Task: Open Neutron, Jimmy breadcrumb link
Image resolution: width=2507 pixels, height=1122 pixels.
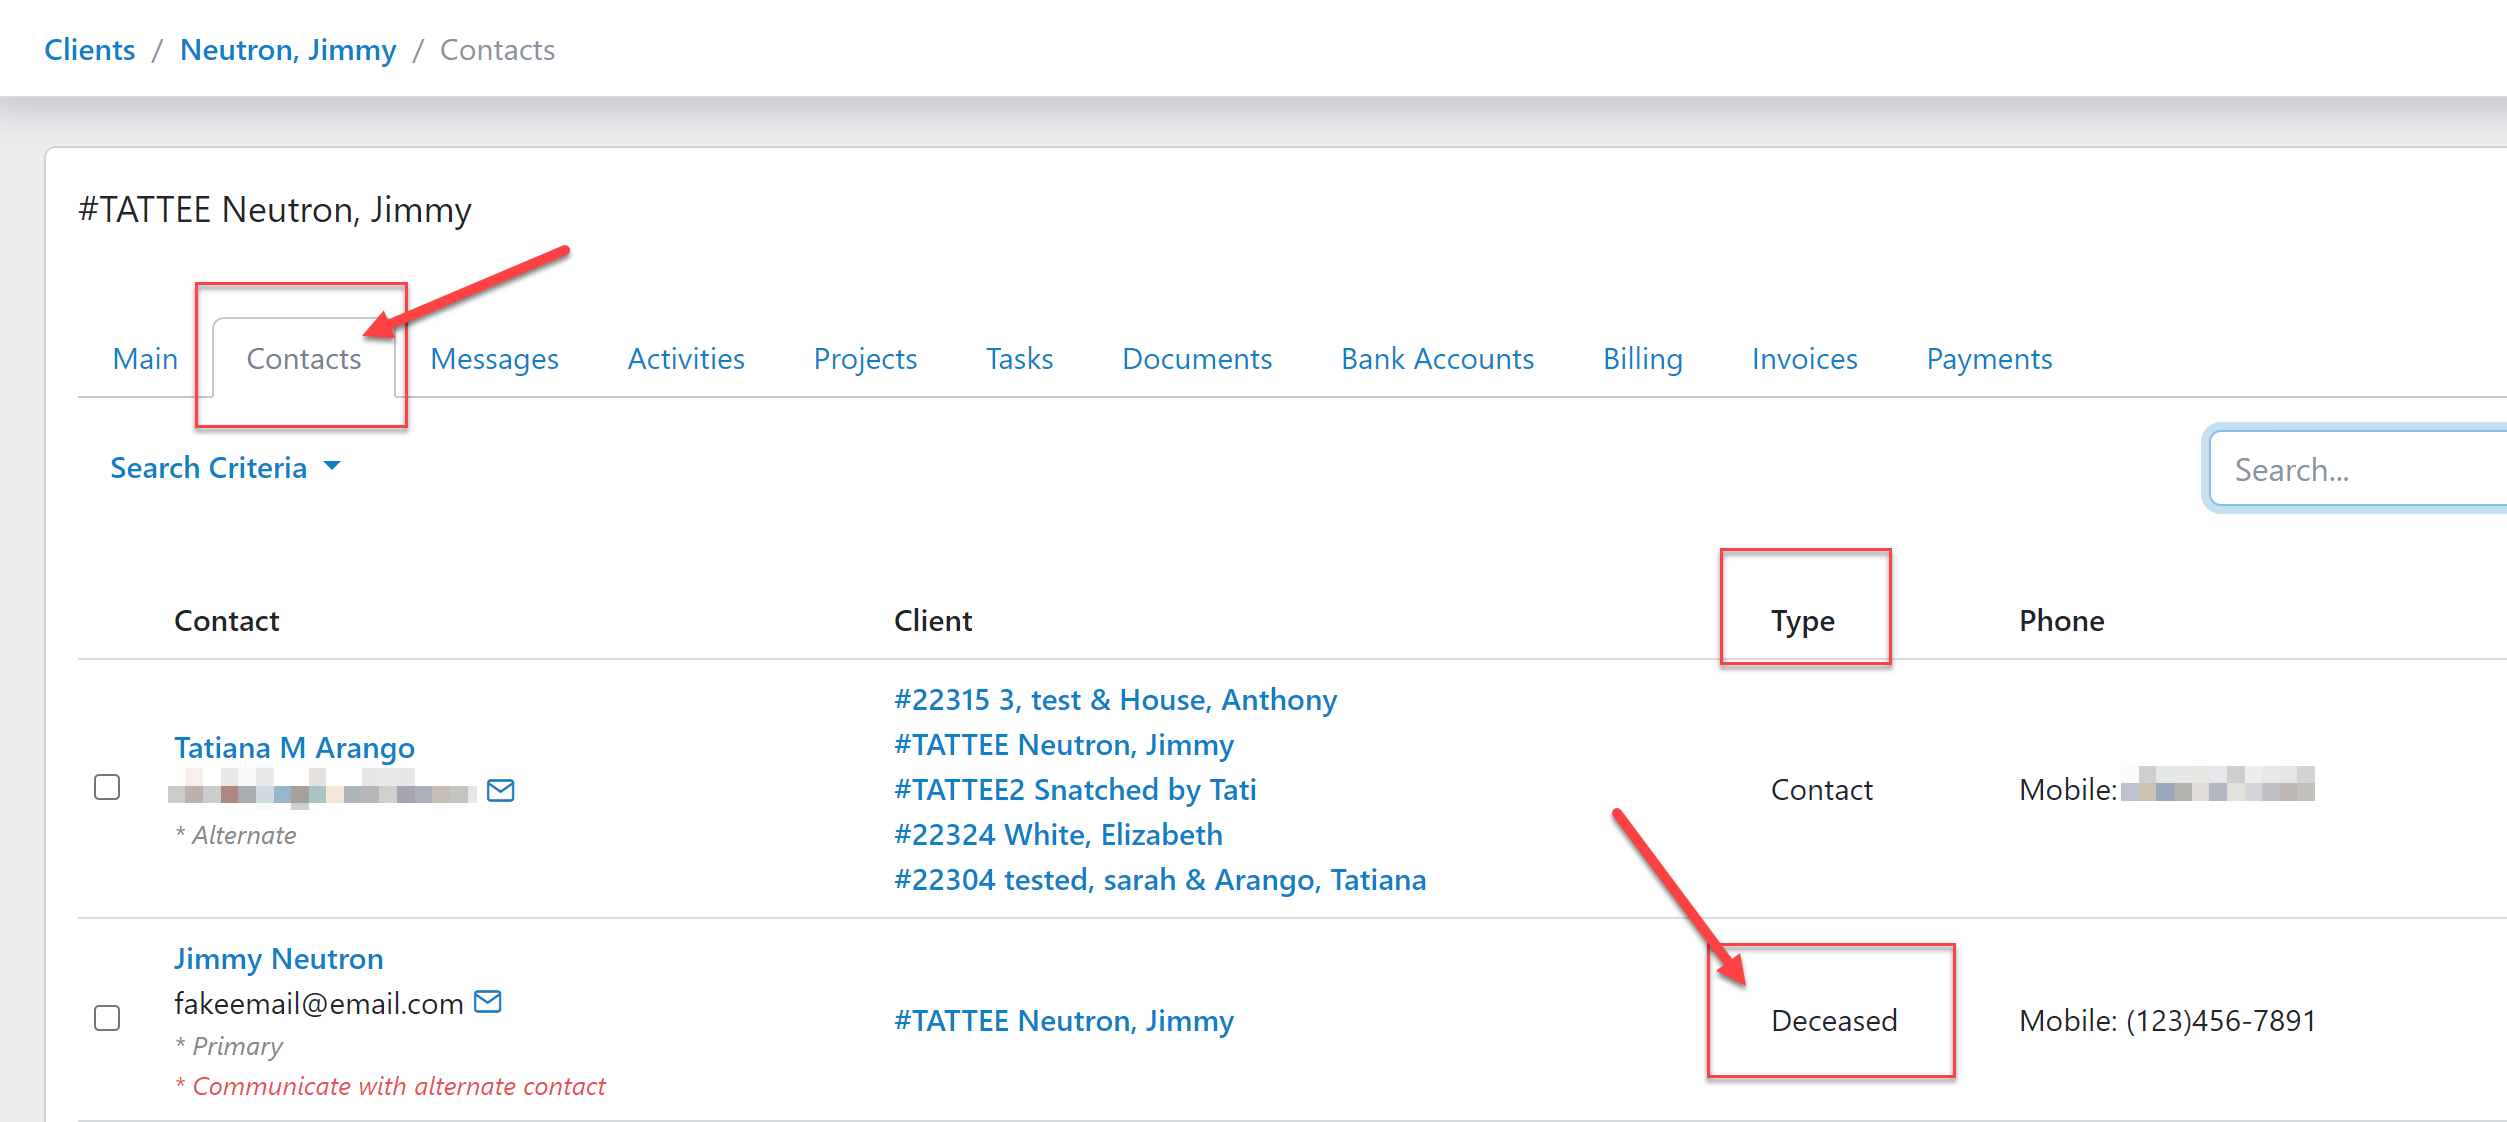Action: click(288, 50)
